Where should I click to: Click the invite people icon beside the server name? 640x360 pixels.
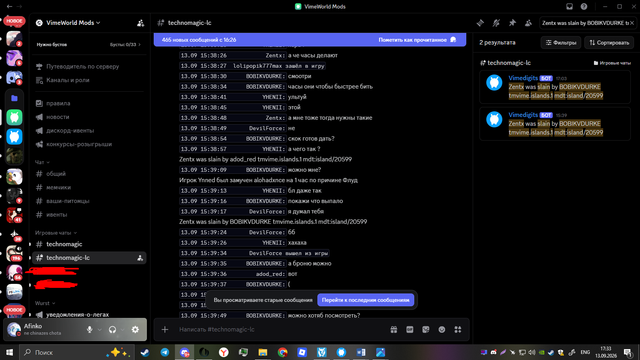[x=140, y=23]
